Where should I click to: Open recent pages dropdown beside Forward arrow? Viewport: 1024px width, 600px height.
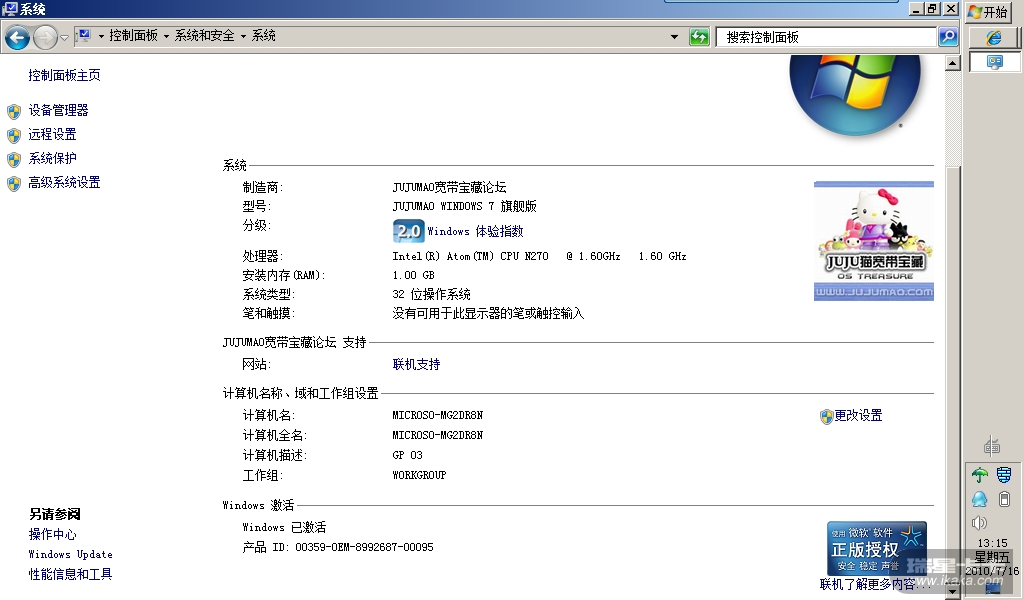64,38
